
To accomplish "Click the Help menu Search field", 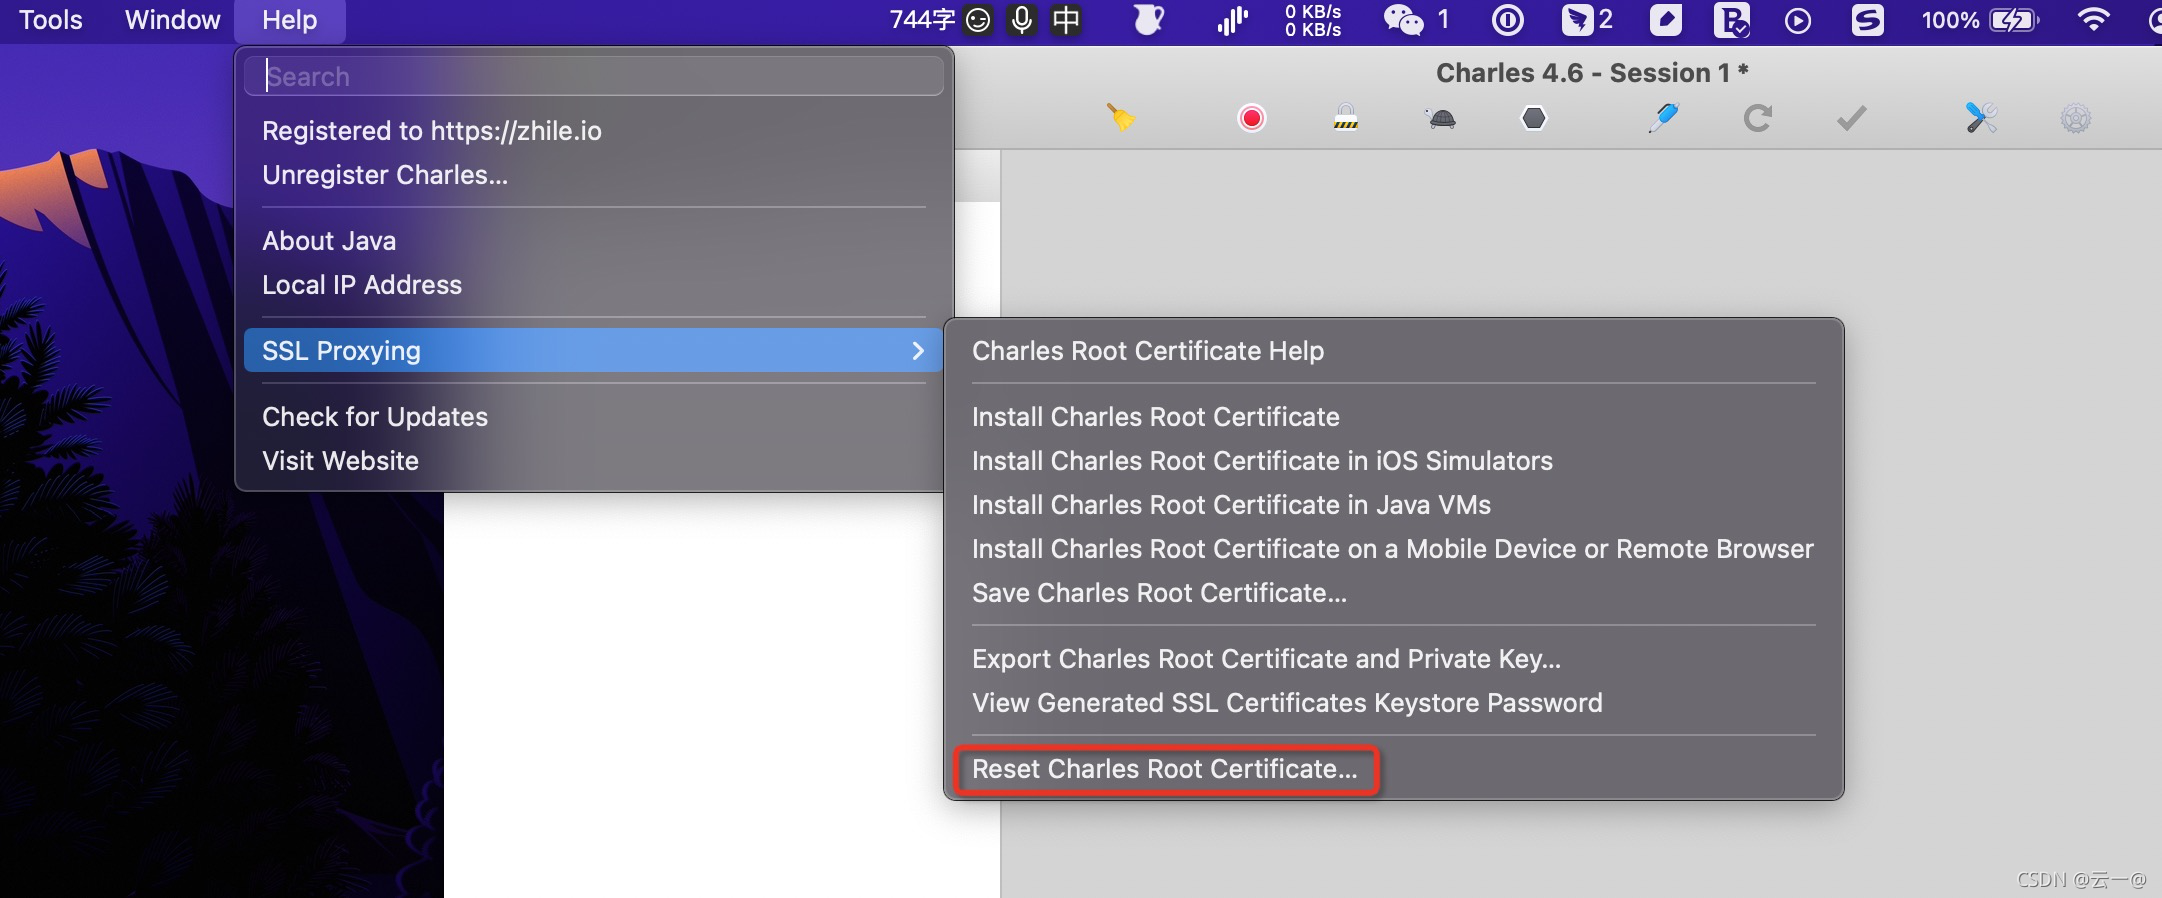I will [594, 76].
